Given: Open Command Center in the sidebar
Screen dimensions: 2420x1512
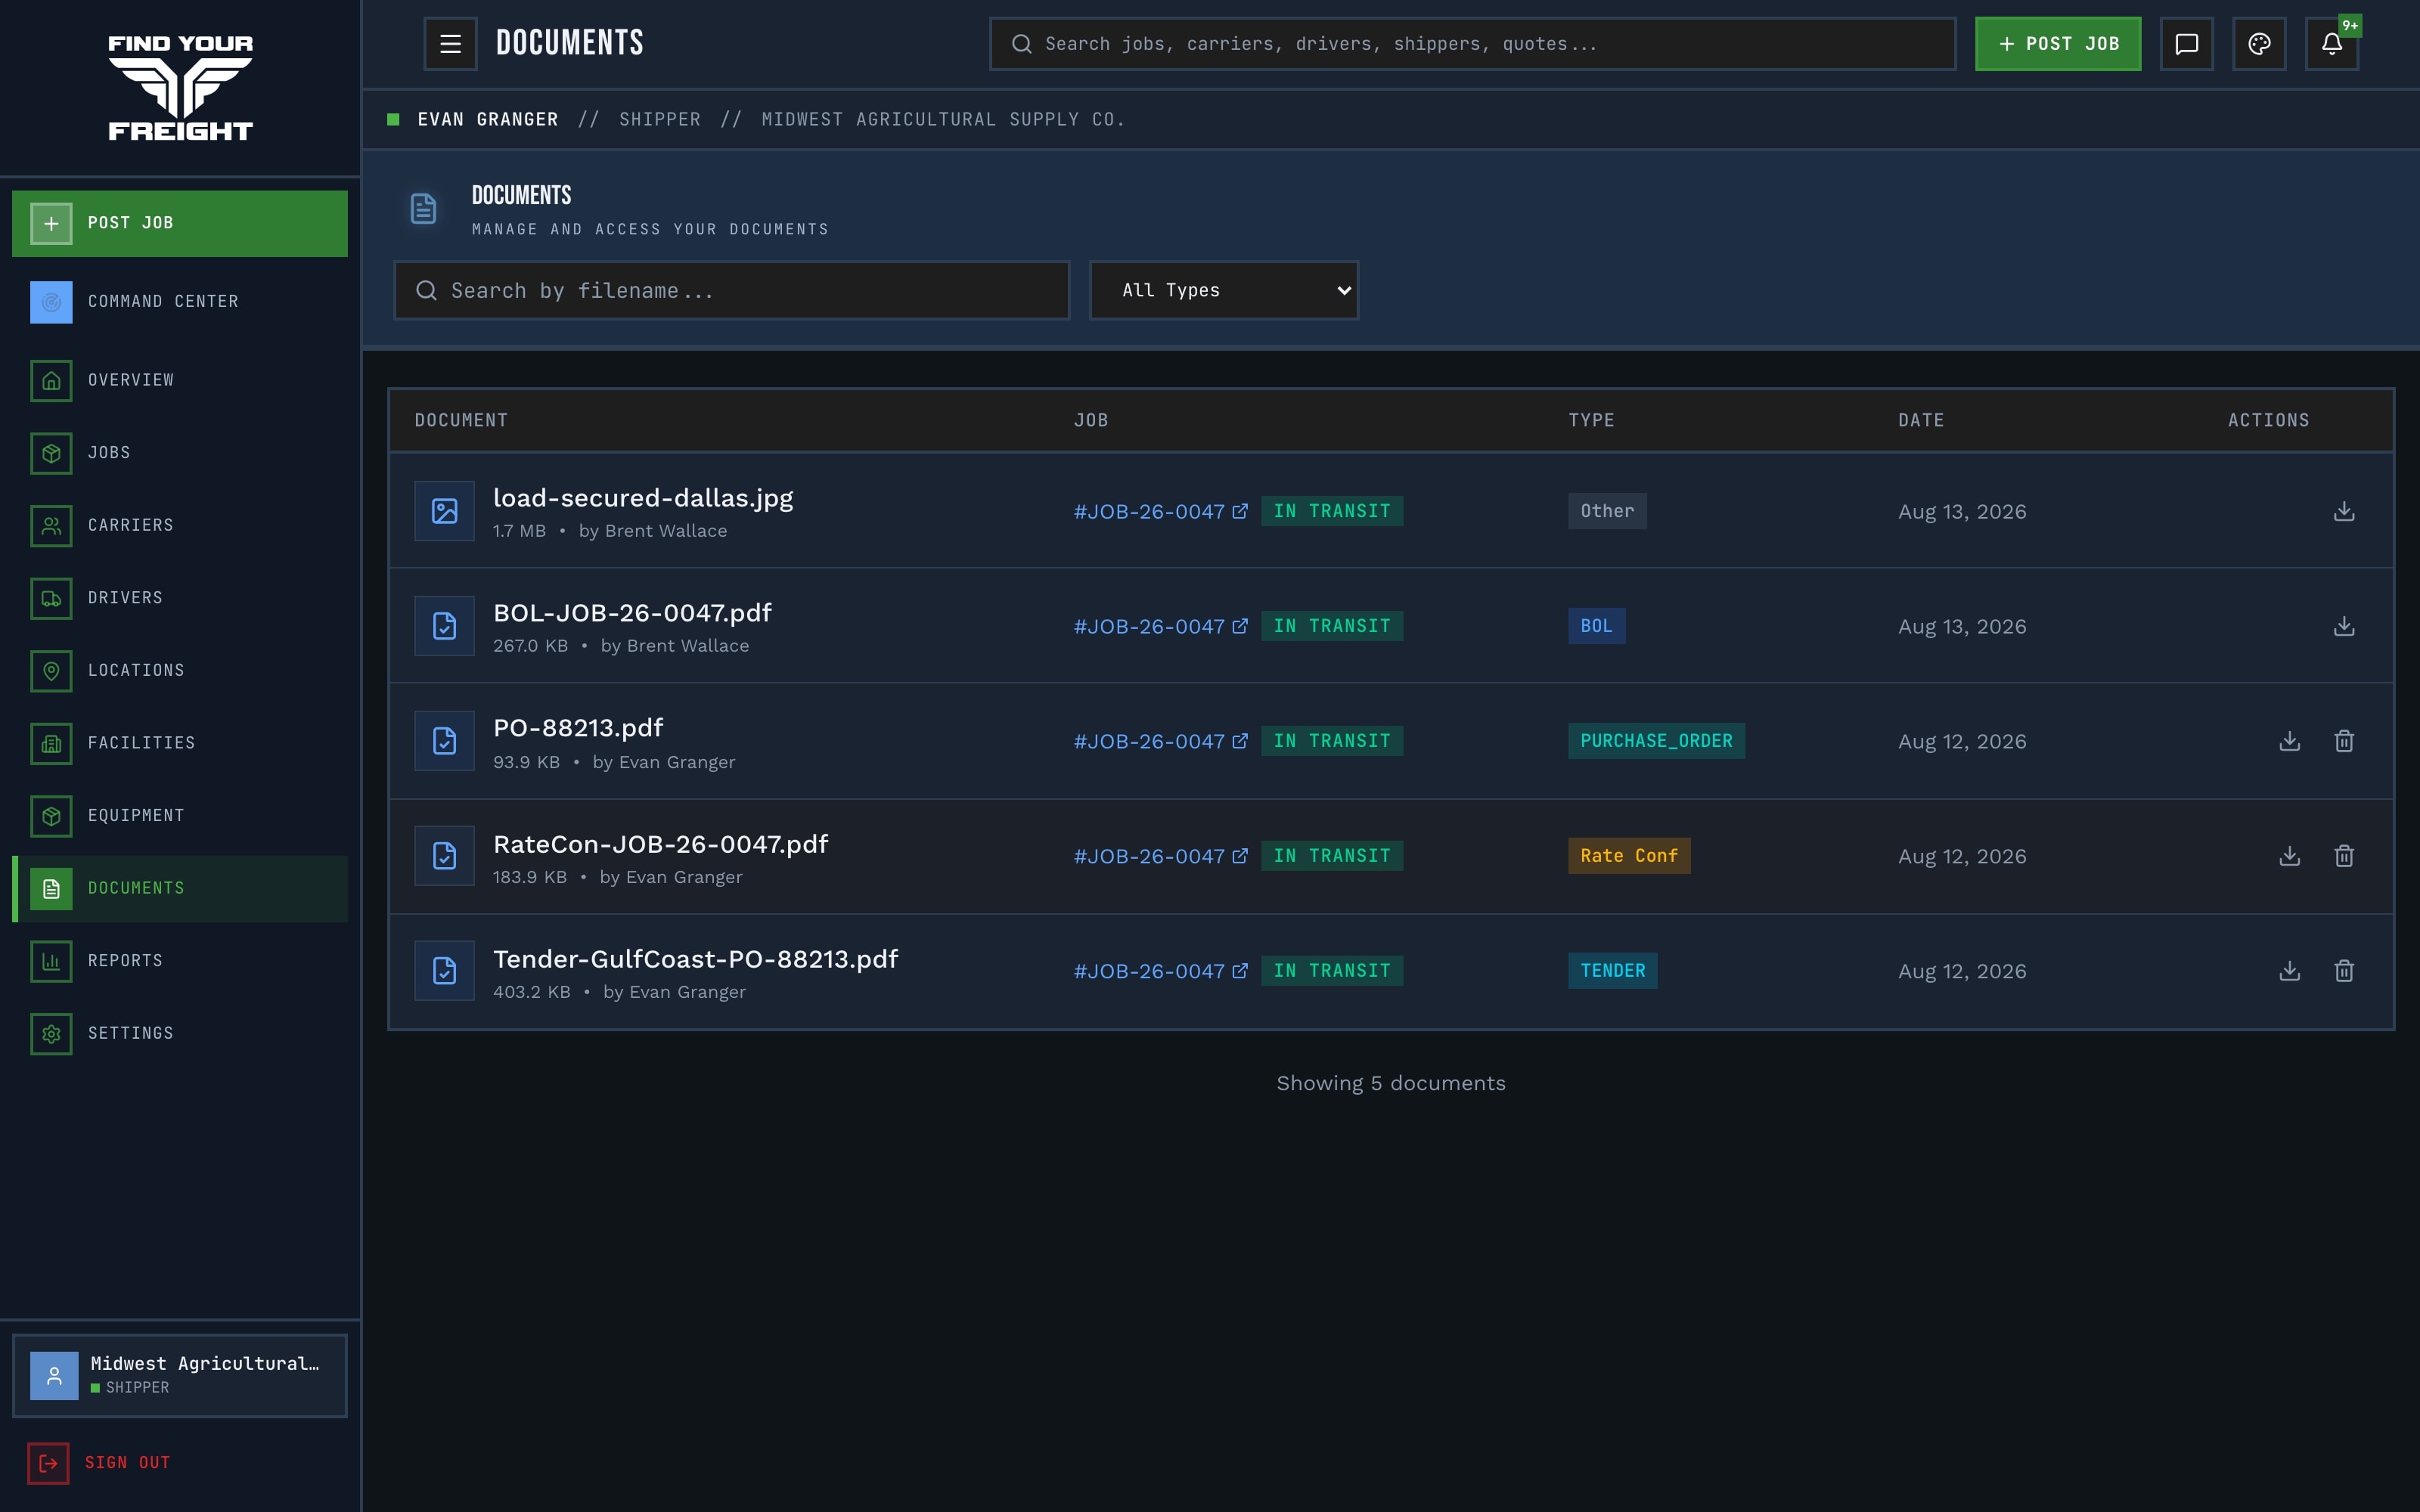Looking at the screenshot, I should point(180,302).
